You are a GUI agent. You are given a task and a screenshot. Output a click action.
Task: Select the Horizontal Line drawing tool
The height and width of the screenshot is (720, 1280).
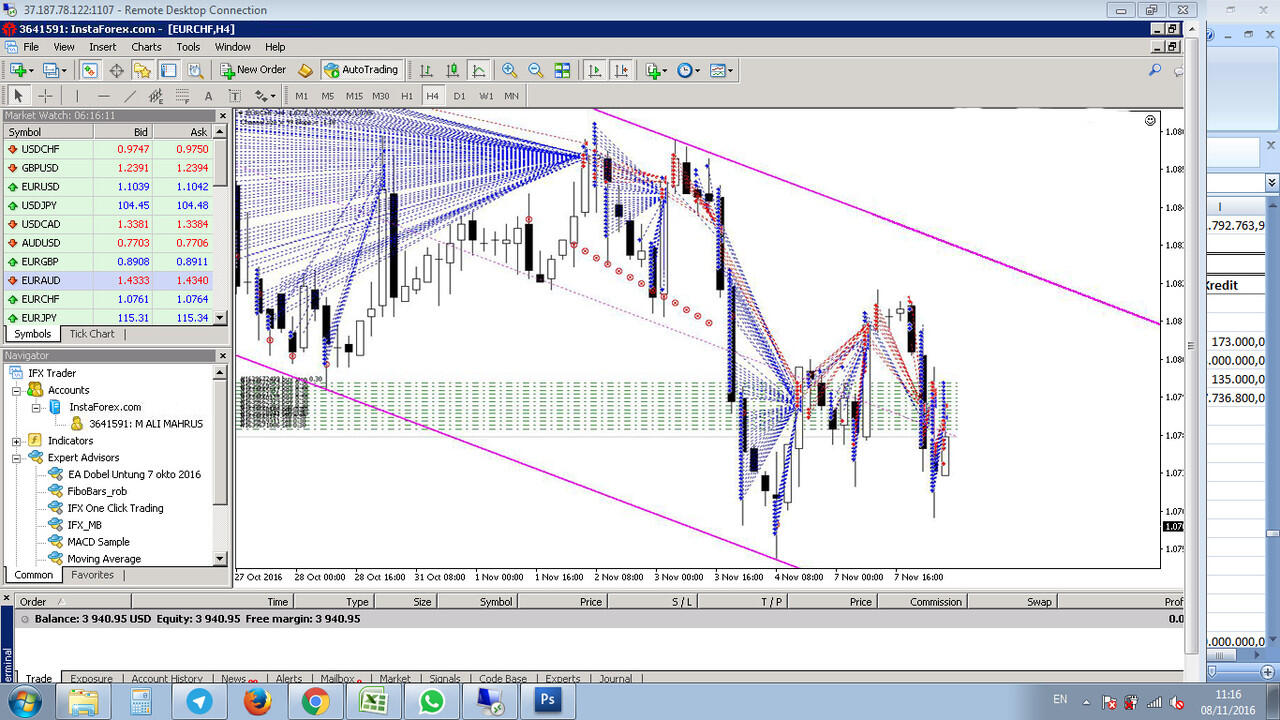pos(103,96)
